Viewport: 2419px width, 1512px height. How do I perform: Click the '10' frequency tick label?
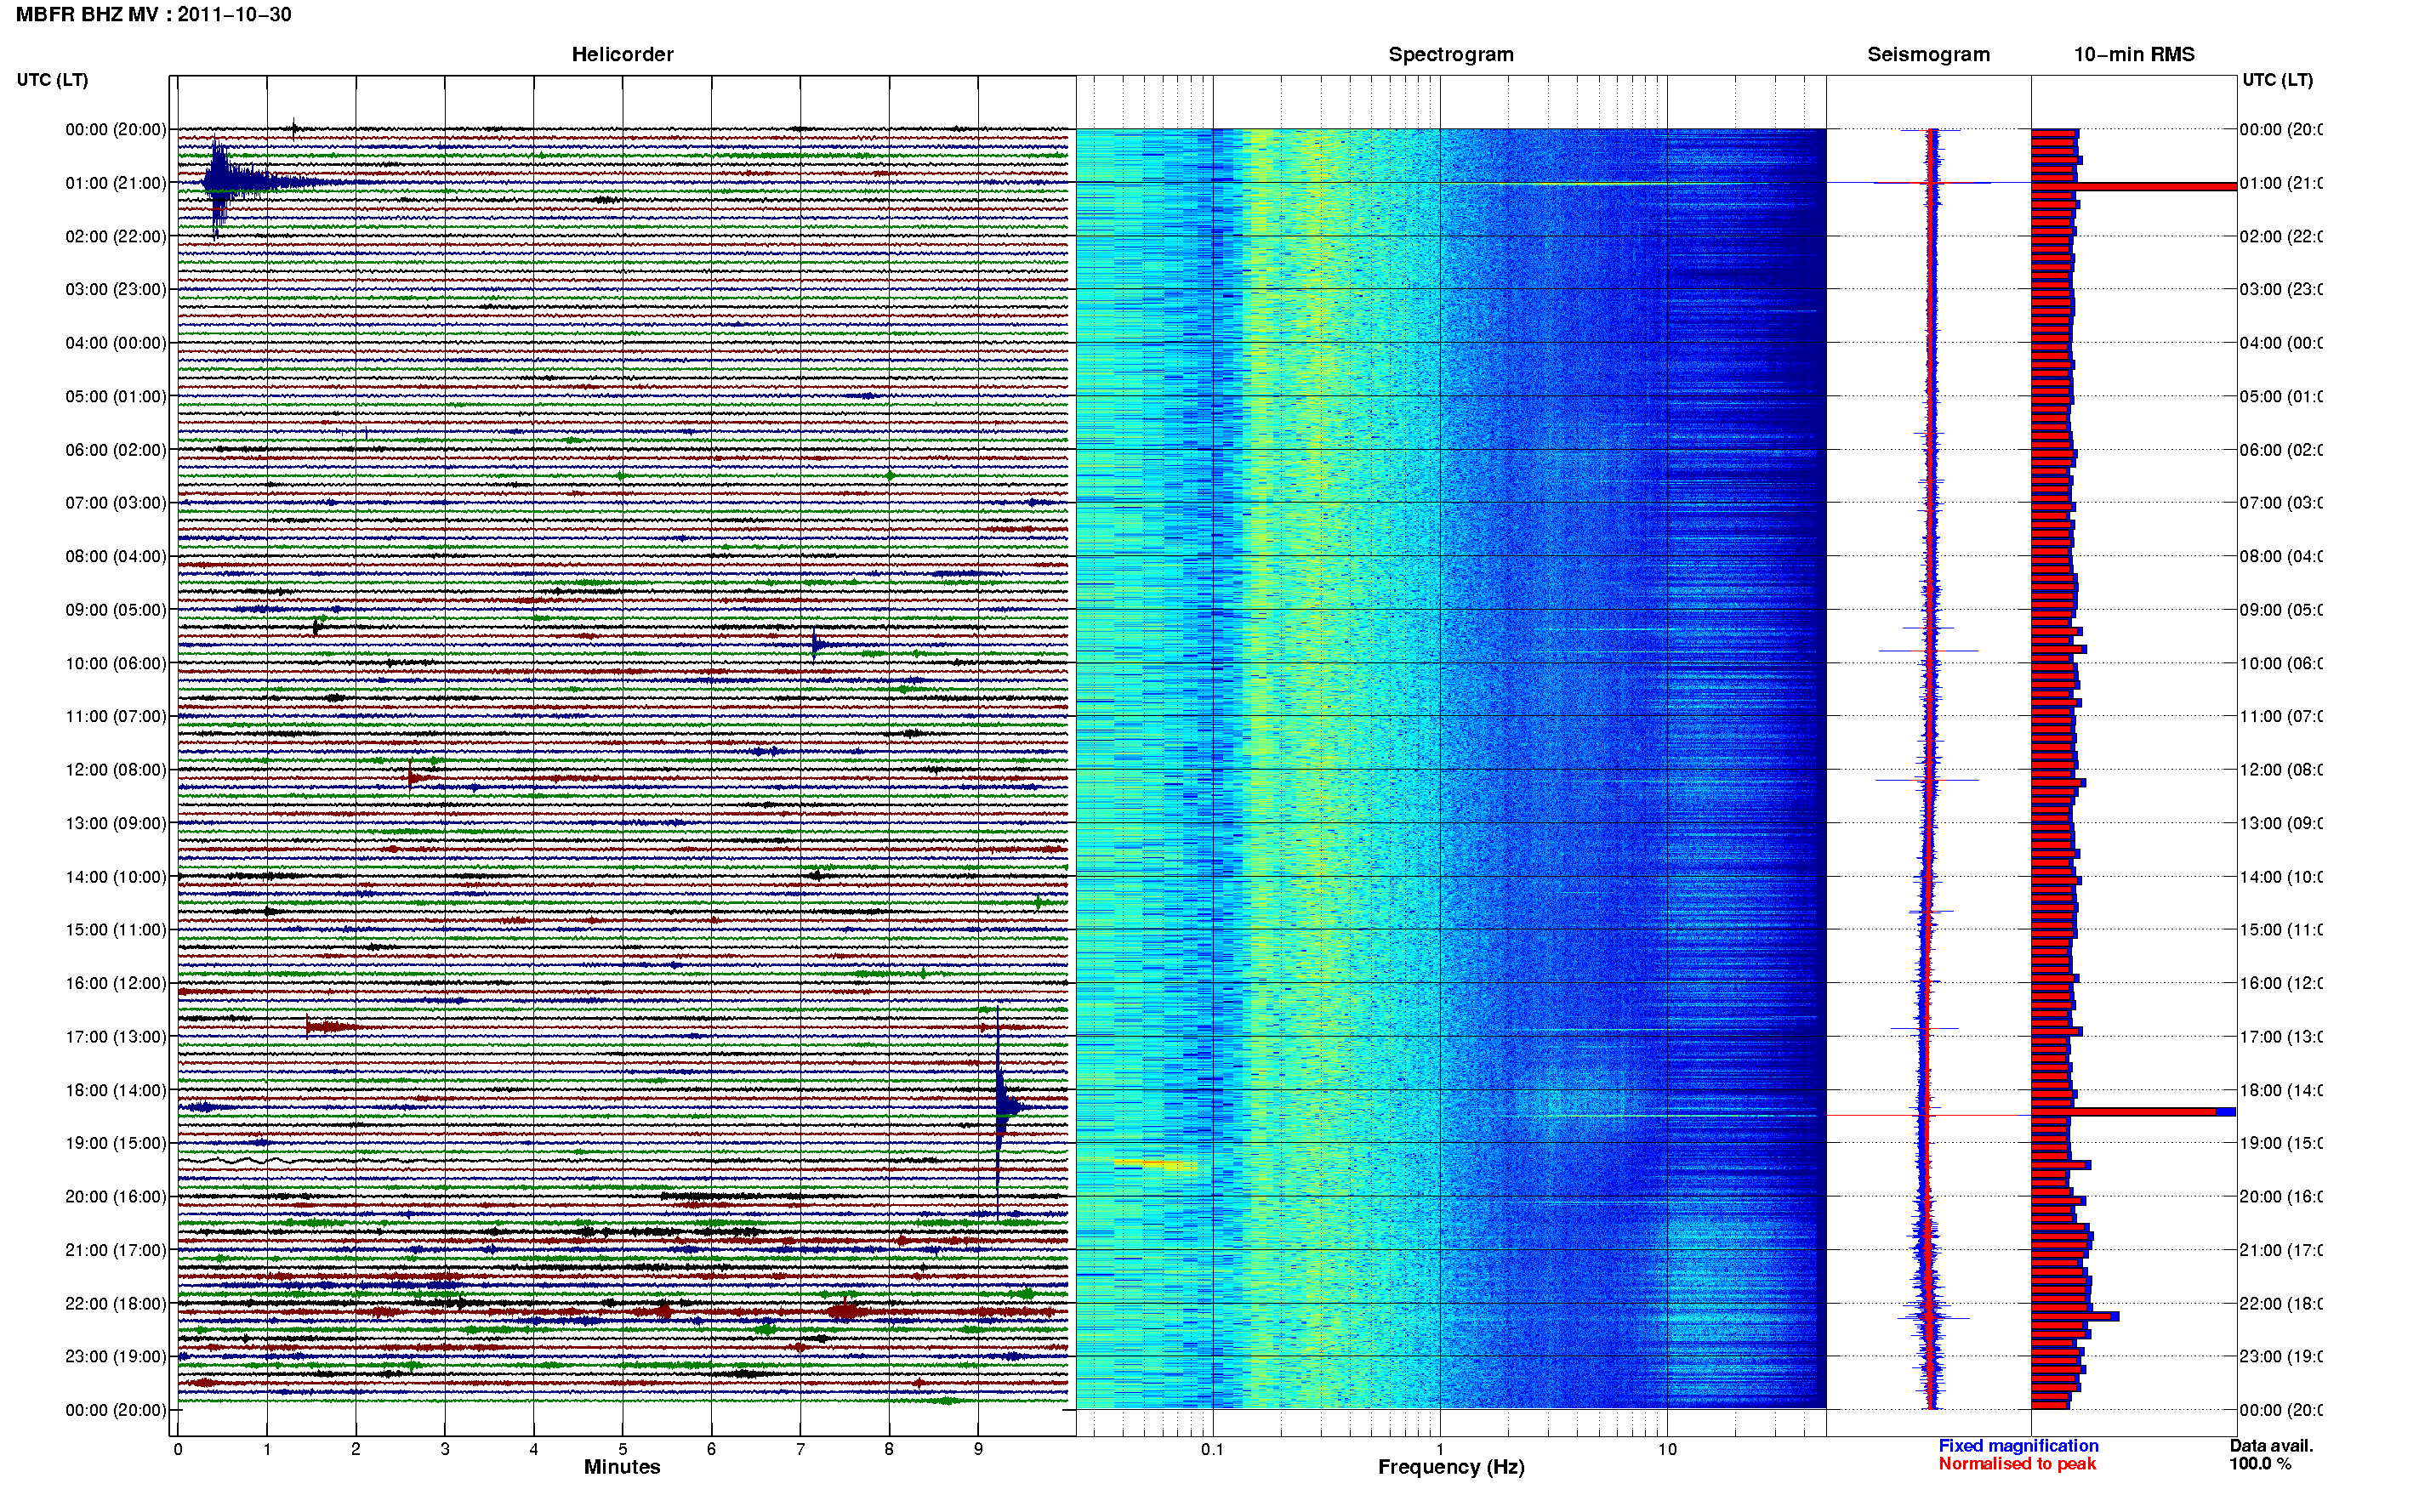1667,1449
